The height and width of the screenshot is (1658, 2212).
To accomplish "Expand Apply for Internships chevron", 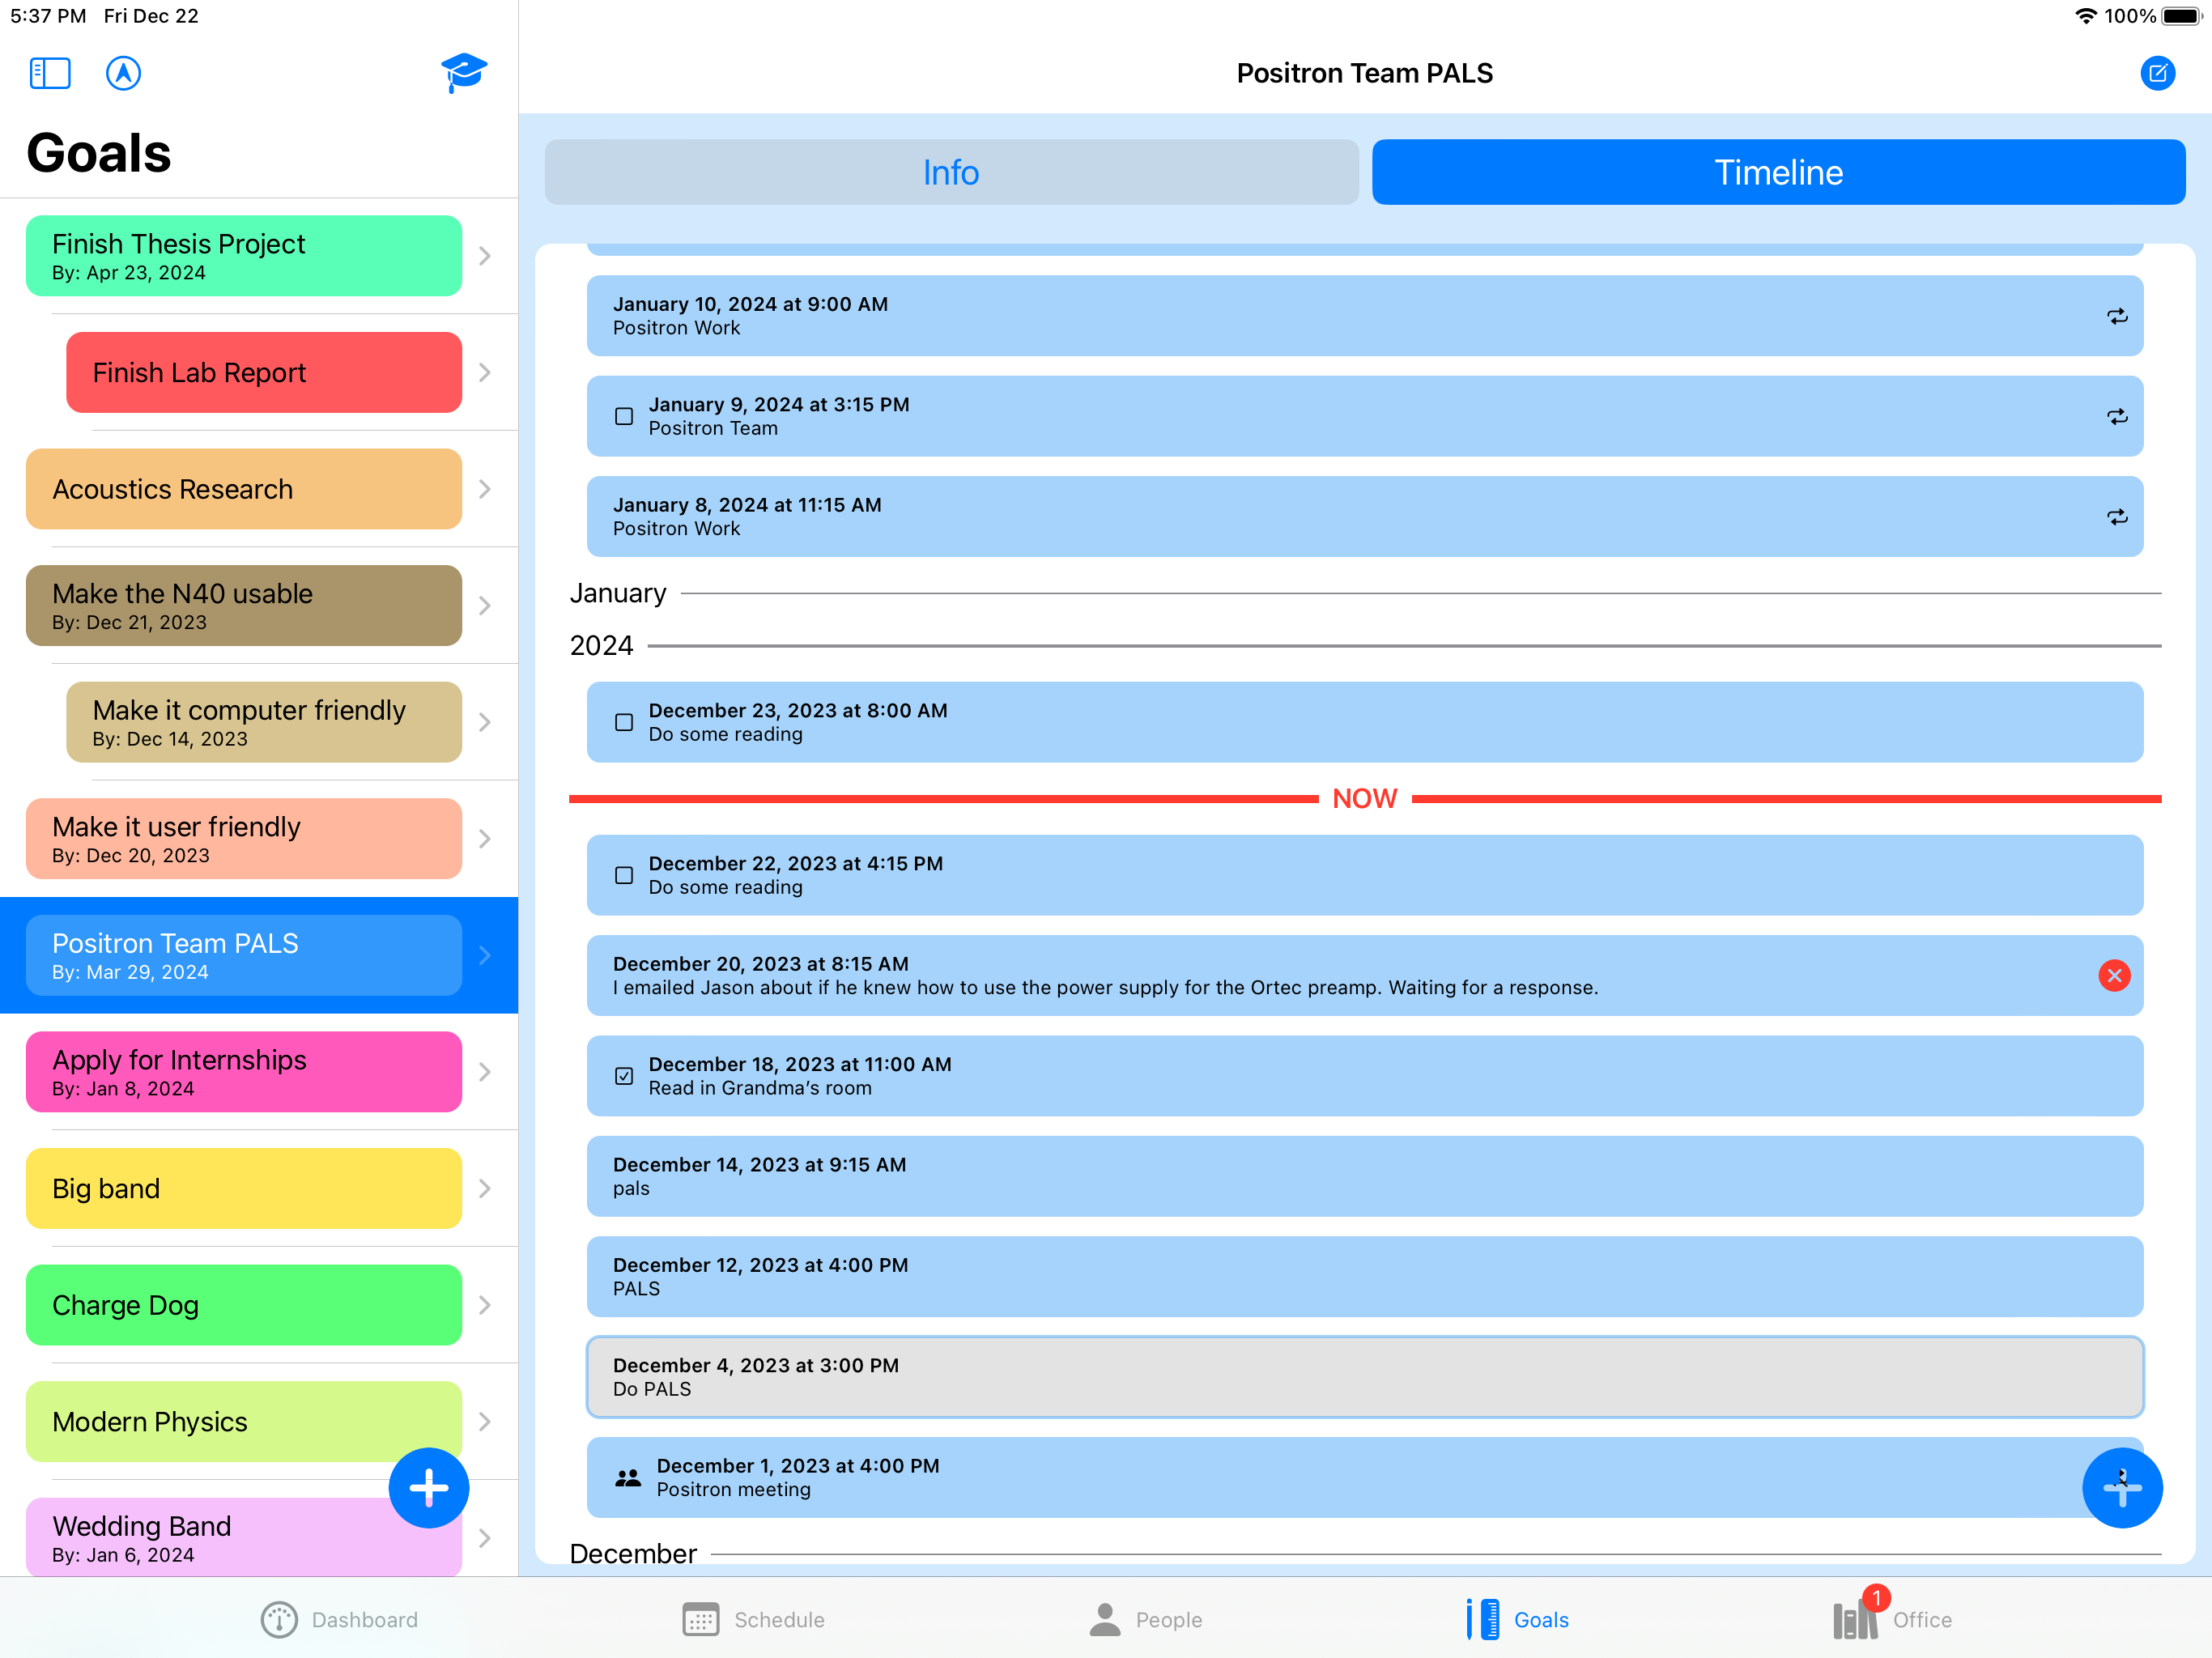I will [485, 1072].
